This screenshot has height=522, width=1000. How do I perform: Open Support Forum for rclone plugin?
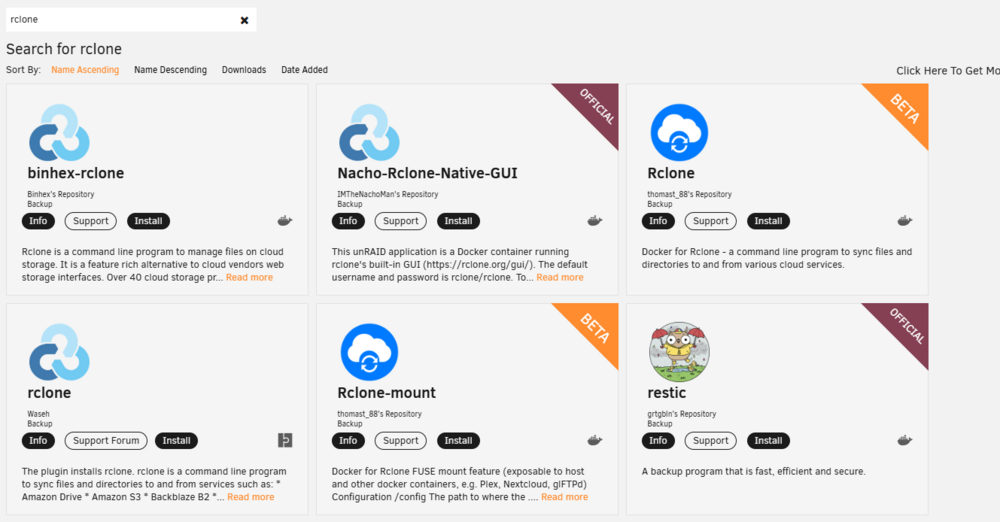[106, 440]
